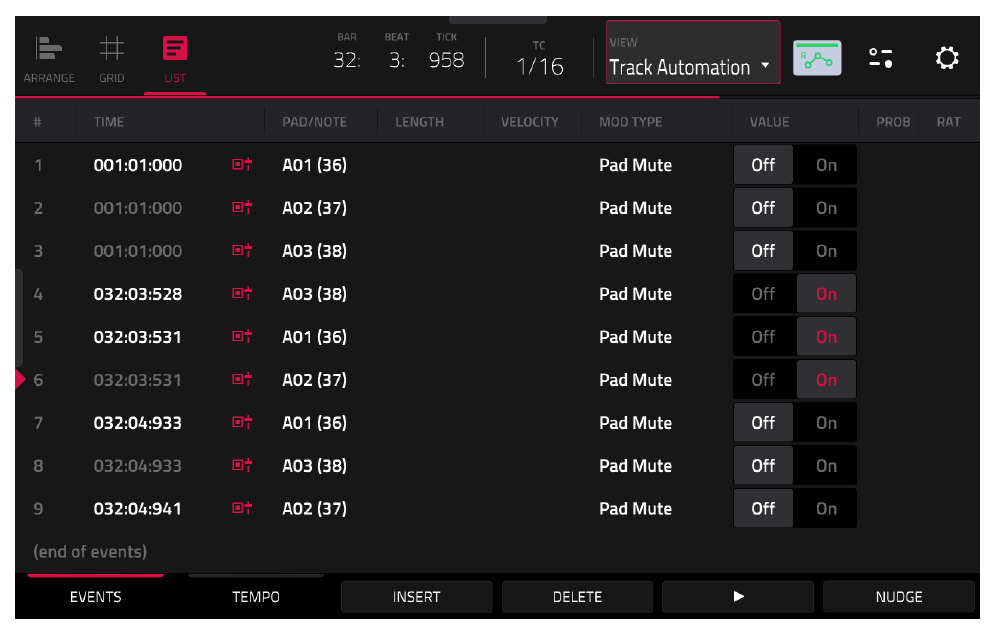
Task: Set row 6 Pad Mute value to Off
Action: click(764, 380)
